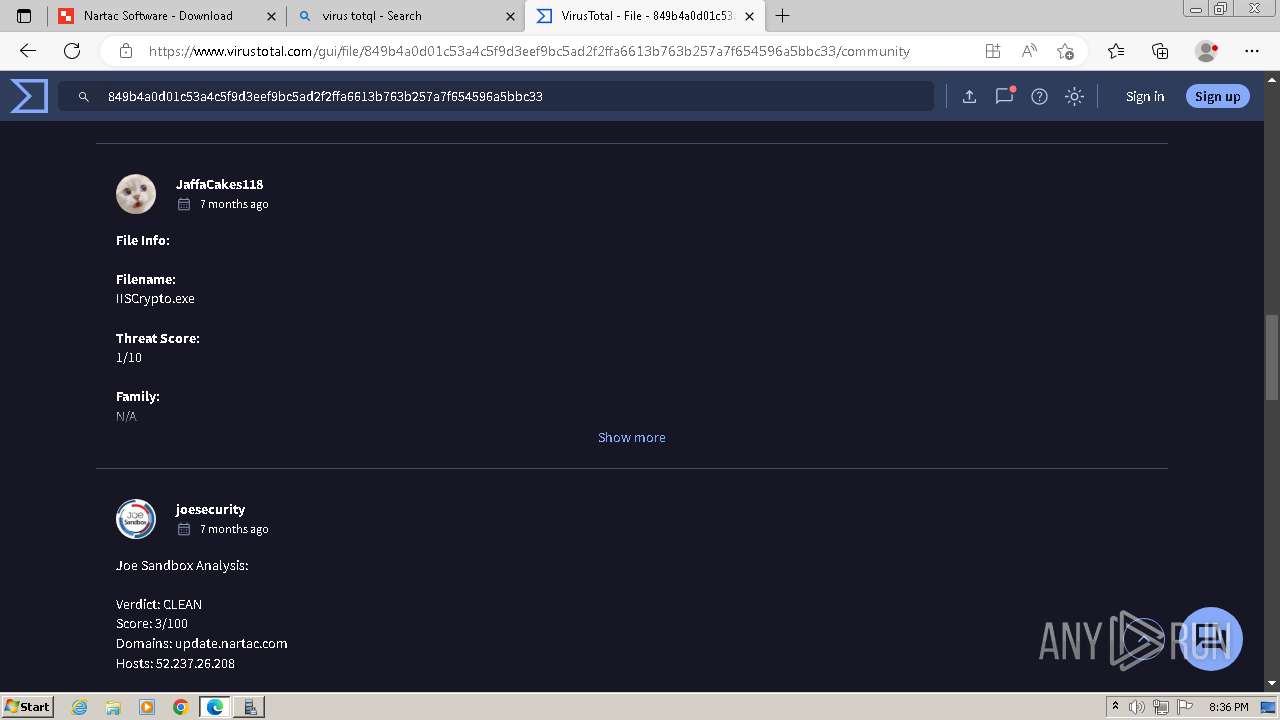Switch to the Nartac Software Download tab

(167, 16)
